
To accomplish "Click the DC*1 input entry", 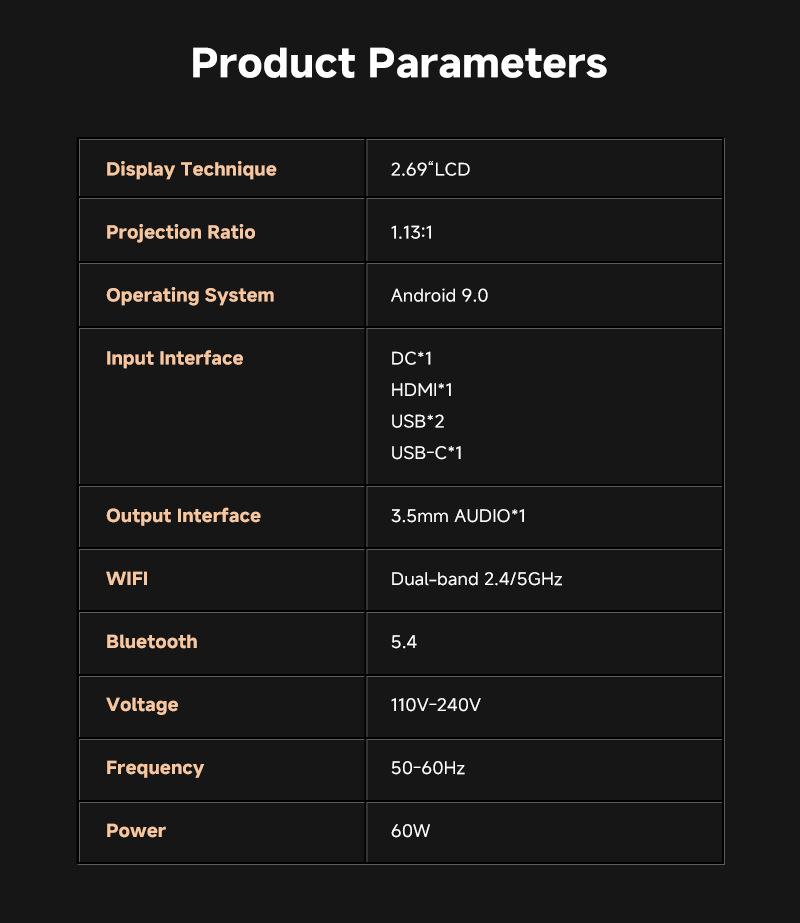I will 411,358.
